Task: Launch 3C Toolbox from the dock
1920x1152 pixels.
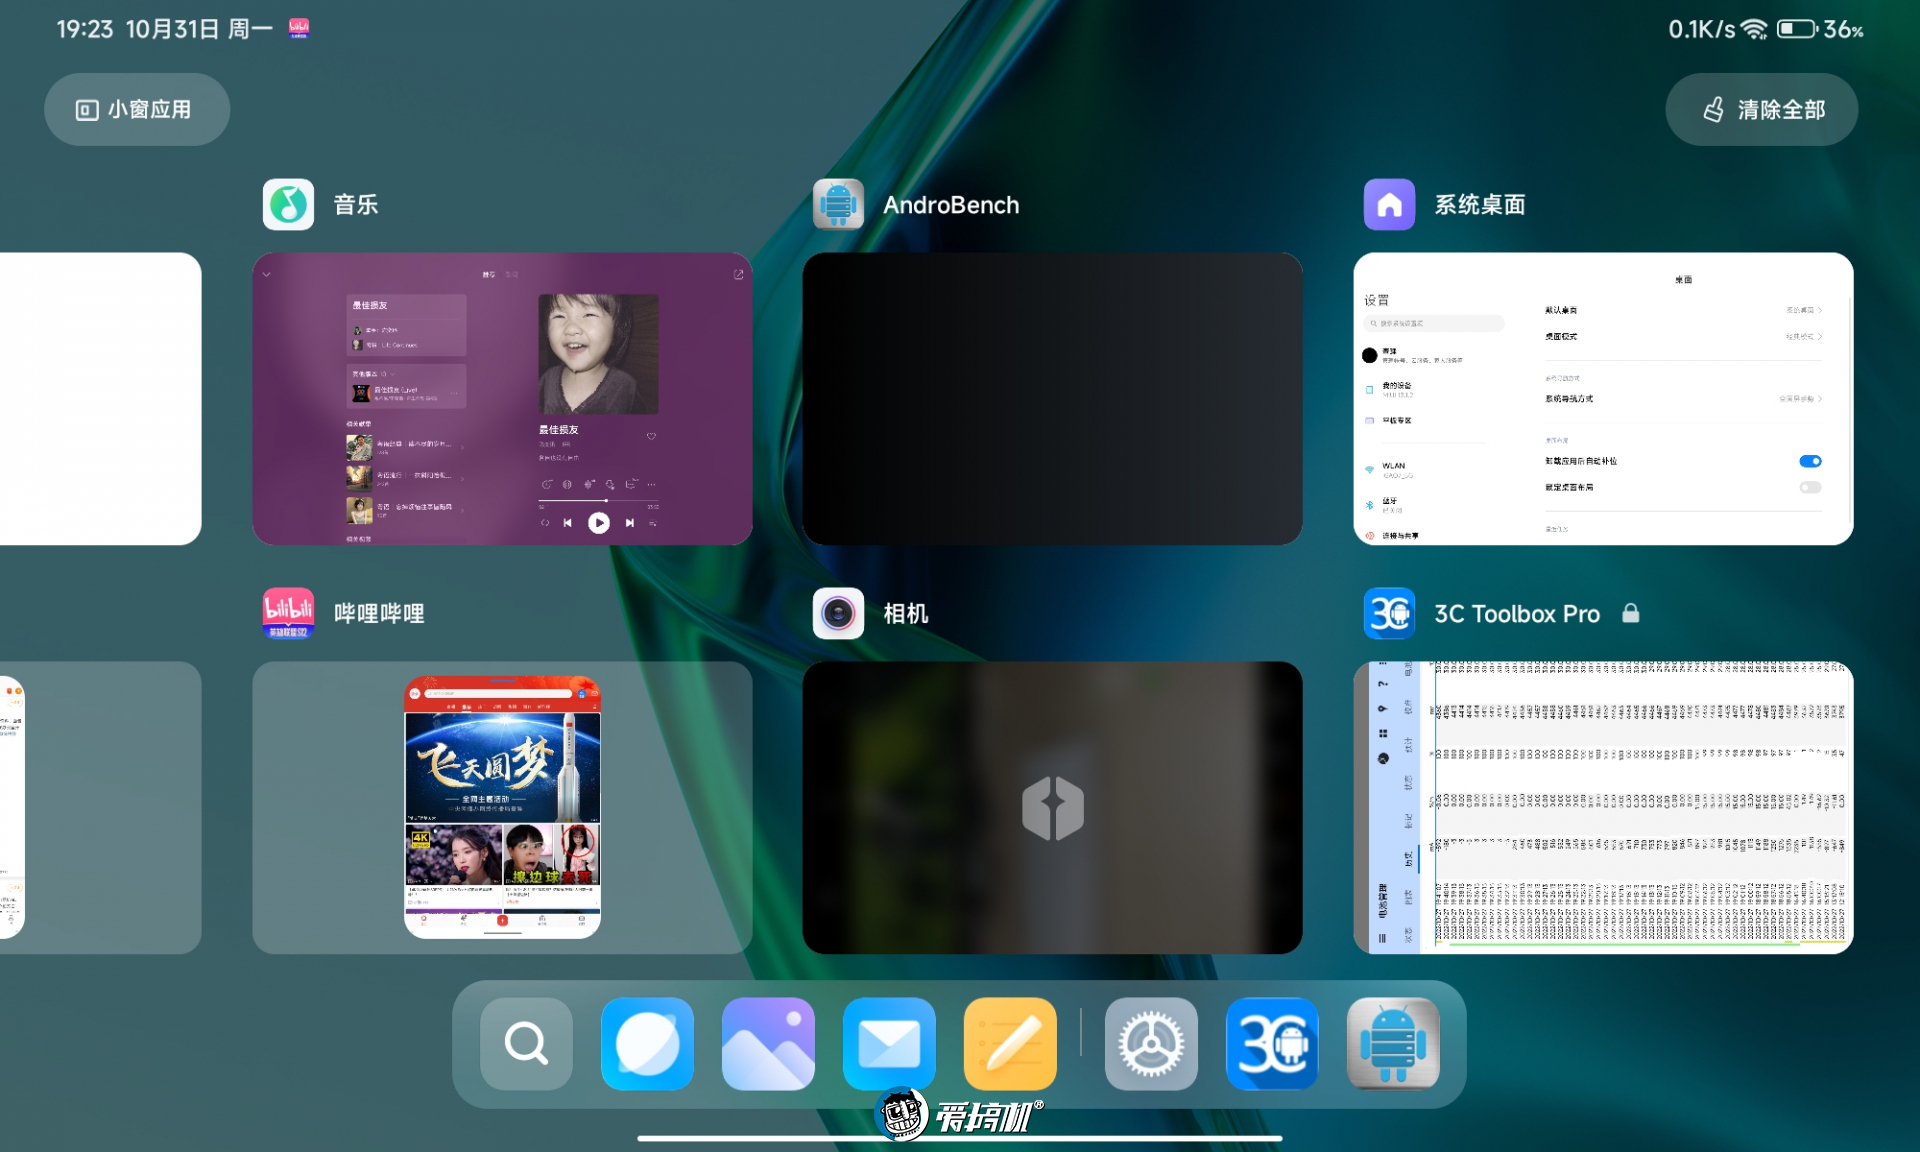Action: (1271, 1044)
